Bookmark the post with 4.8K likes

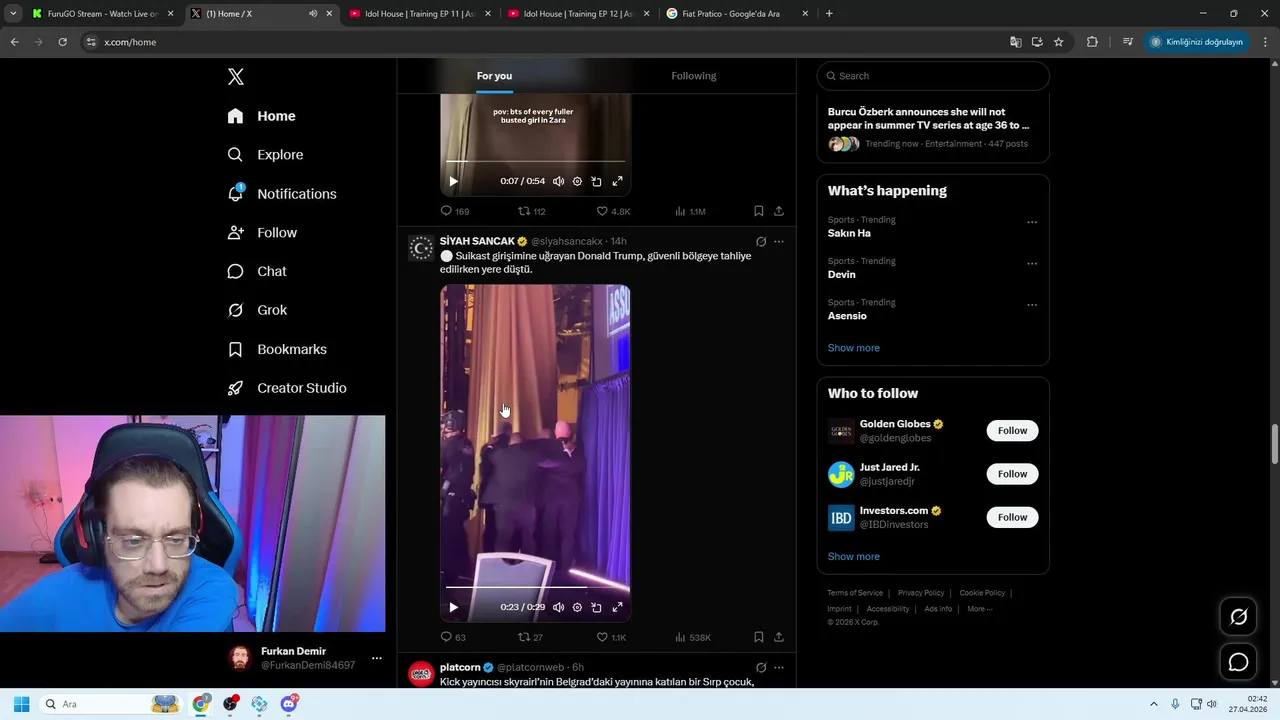(x=758, y=211)
